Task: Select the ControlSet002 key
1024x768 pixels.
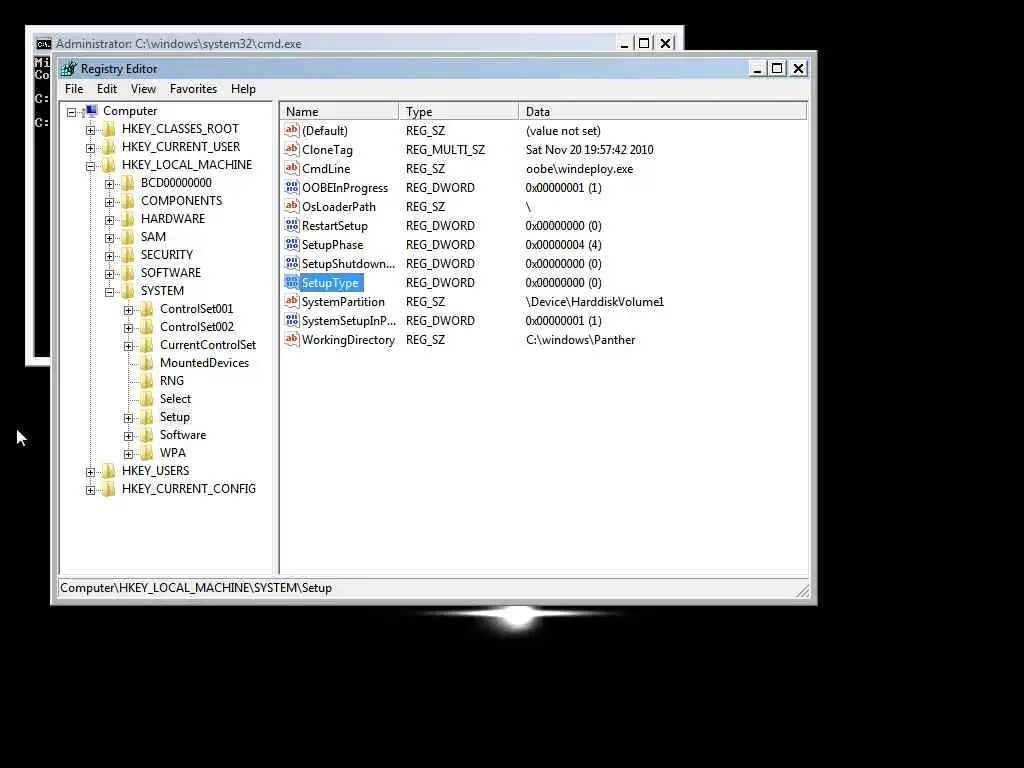Action: coord(197,327)
